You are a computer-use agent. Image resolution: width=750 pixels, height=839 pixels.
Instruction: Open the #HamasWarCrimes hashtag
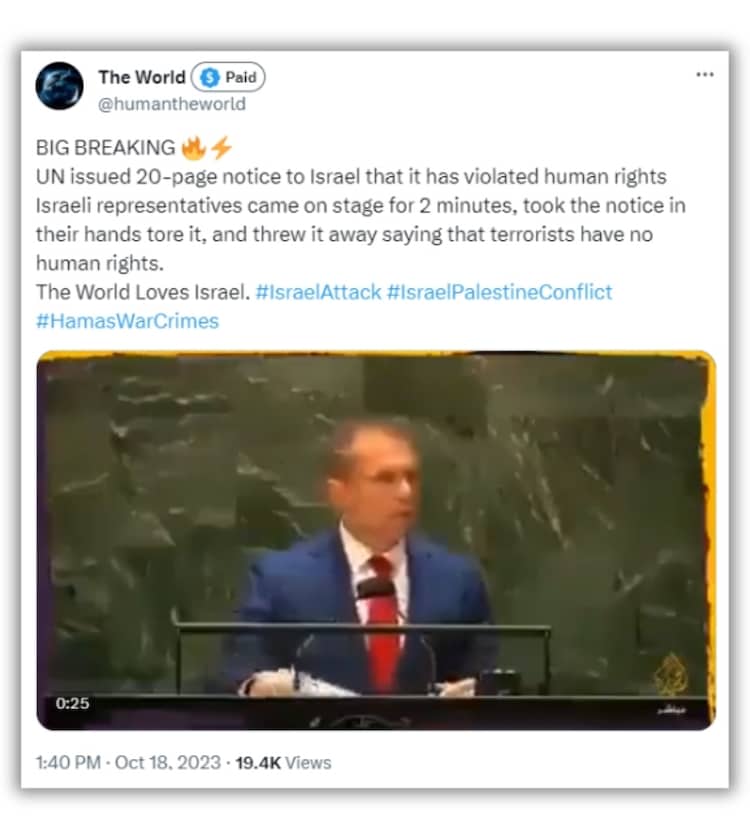127,321
